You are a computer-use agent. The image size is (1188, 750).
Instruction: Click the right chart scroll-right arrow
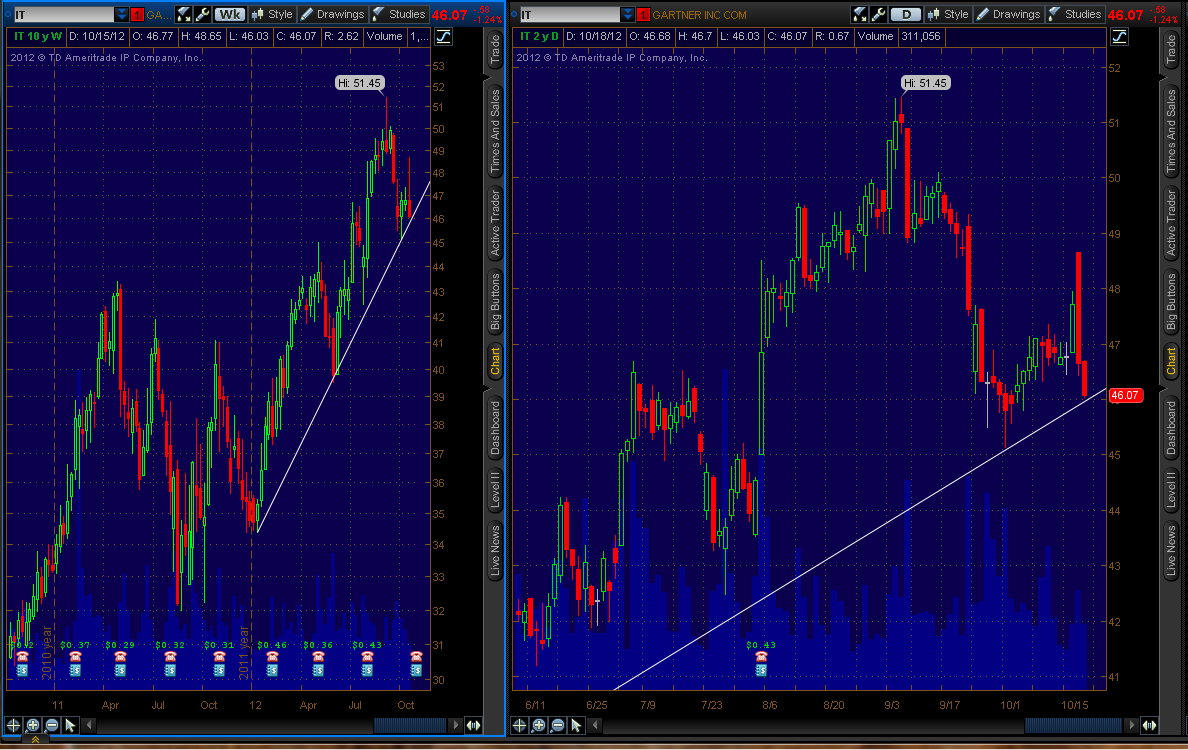click(1131, 725)
